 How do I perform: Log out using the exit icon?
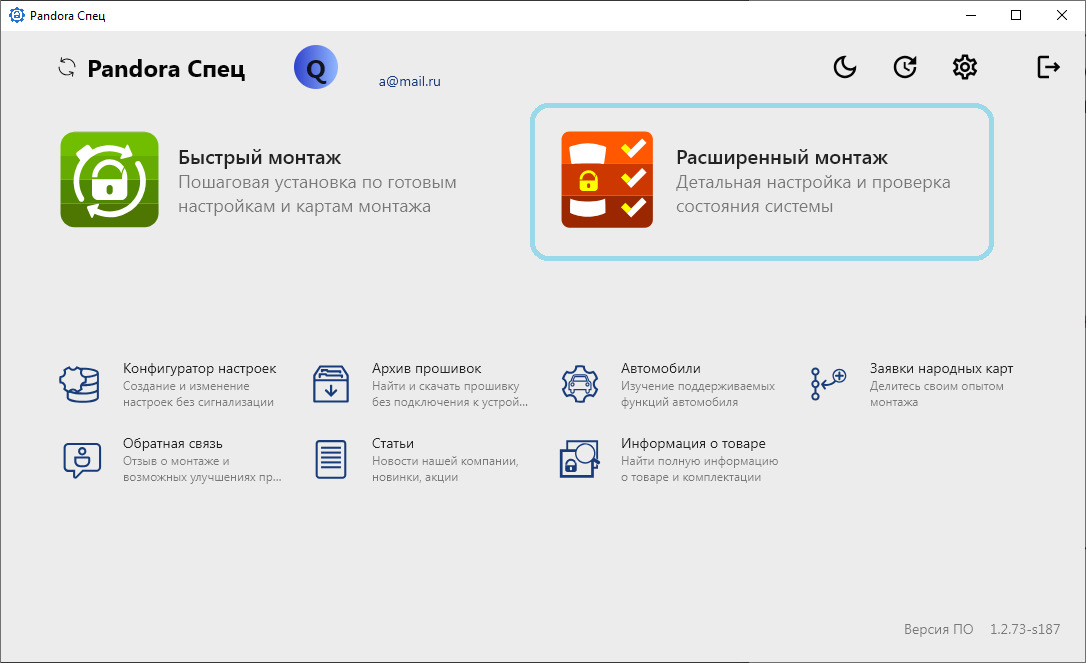tap(1048, 67)
